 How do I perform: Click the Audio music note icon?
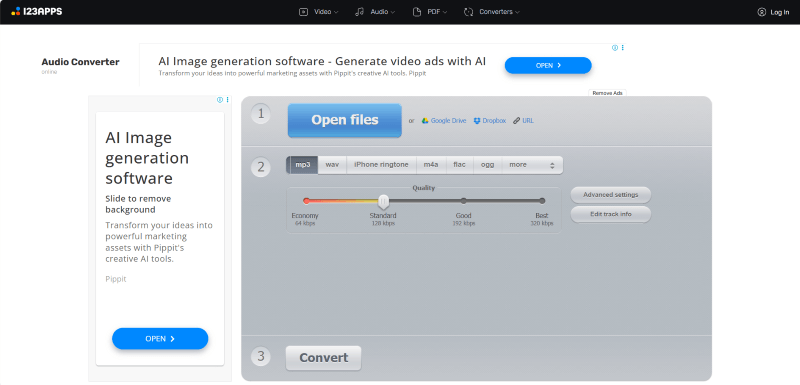pyautogui.click(x=360, y=12)
